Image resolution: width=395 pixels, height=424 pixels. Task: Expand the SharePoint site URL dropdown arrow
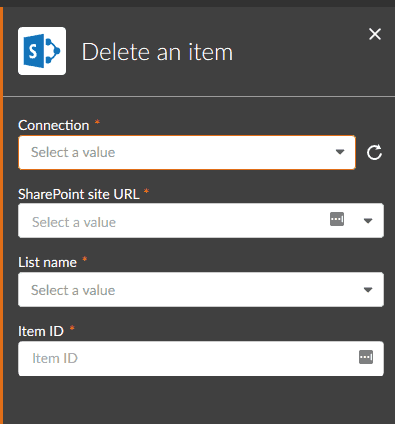(368, 221)
